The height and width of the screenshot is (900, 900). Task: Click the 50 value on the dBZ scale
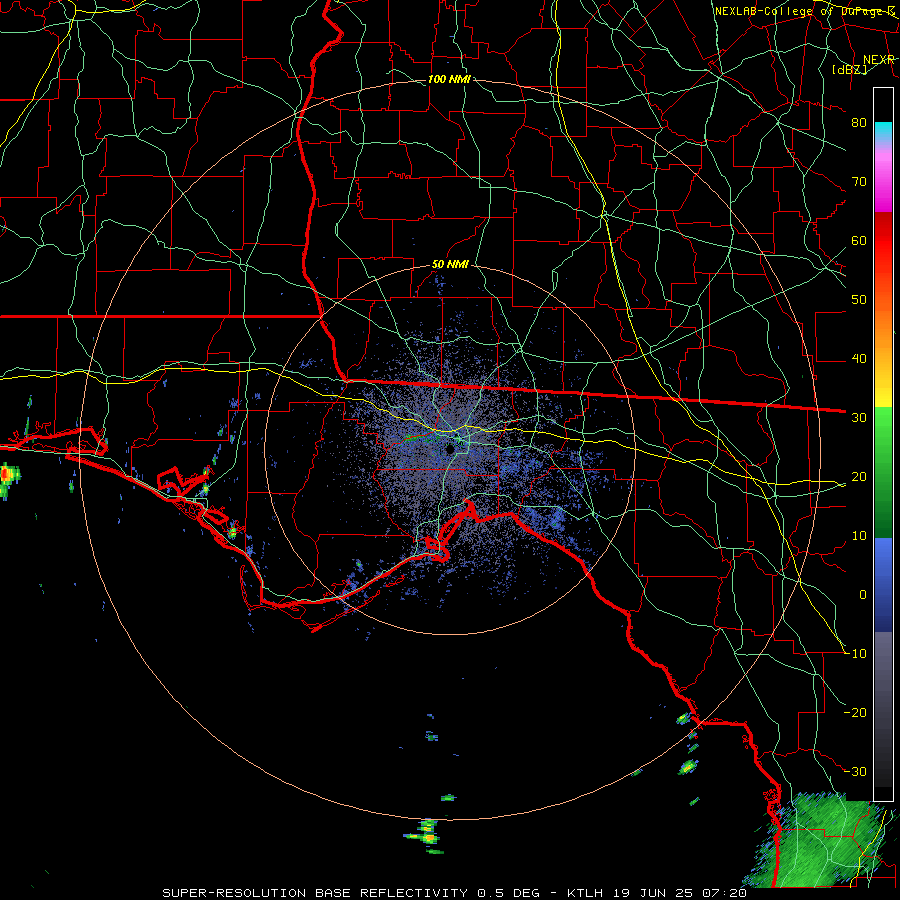pyautogui.click(x=859, y=300)
